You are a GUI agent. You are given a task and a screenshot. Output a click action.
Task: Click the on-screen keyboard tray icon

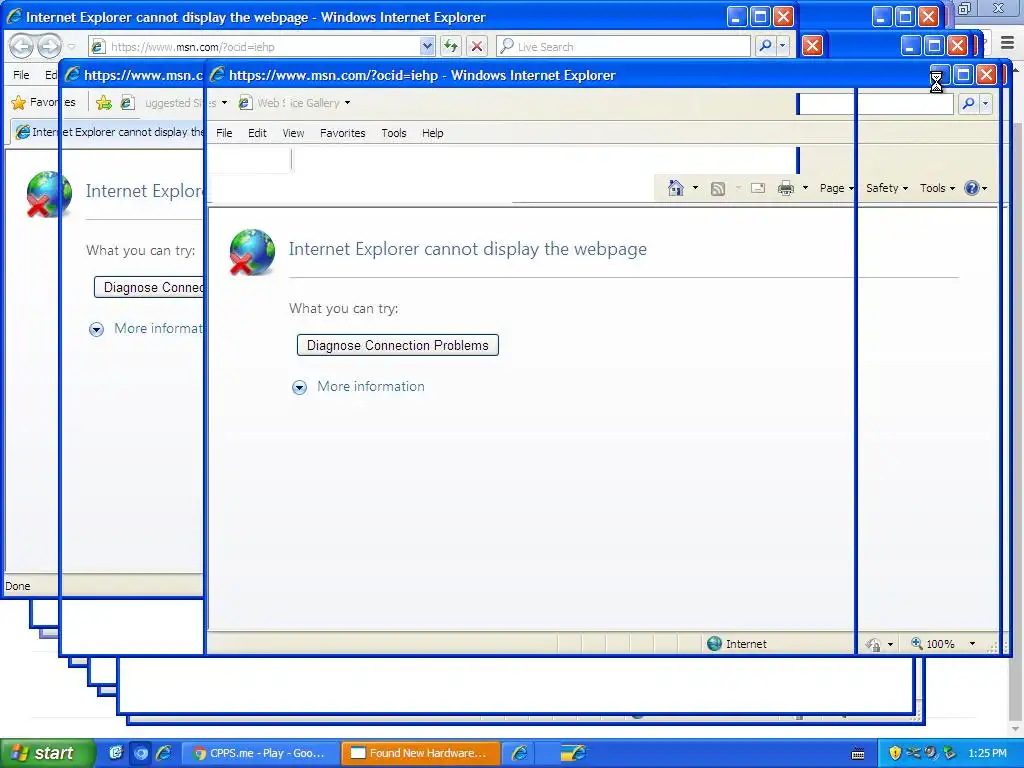click(858, 754)
